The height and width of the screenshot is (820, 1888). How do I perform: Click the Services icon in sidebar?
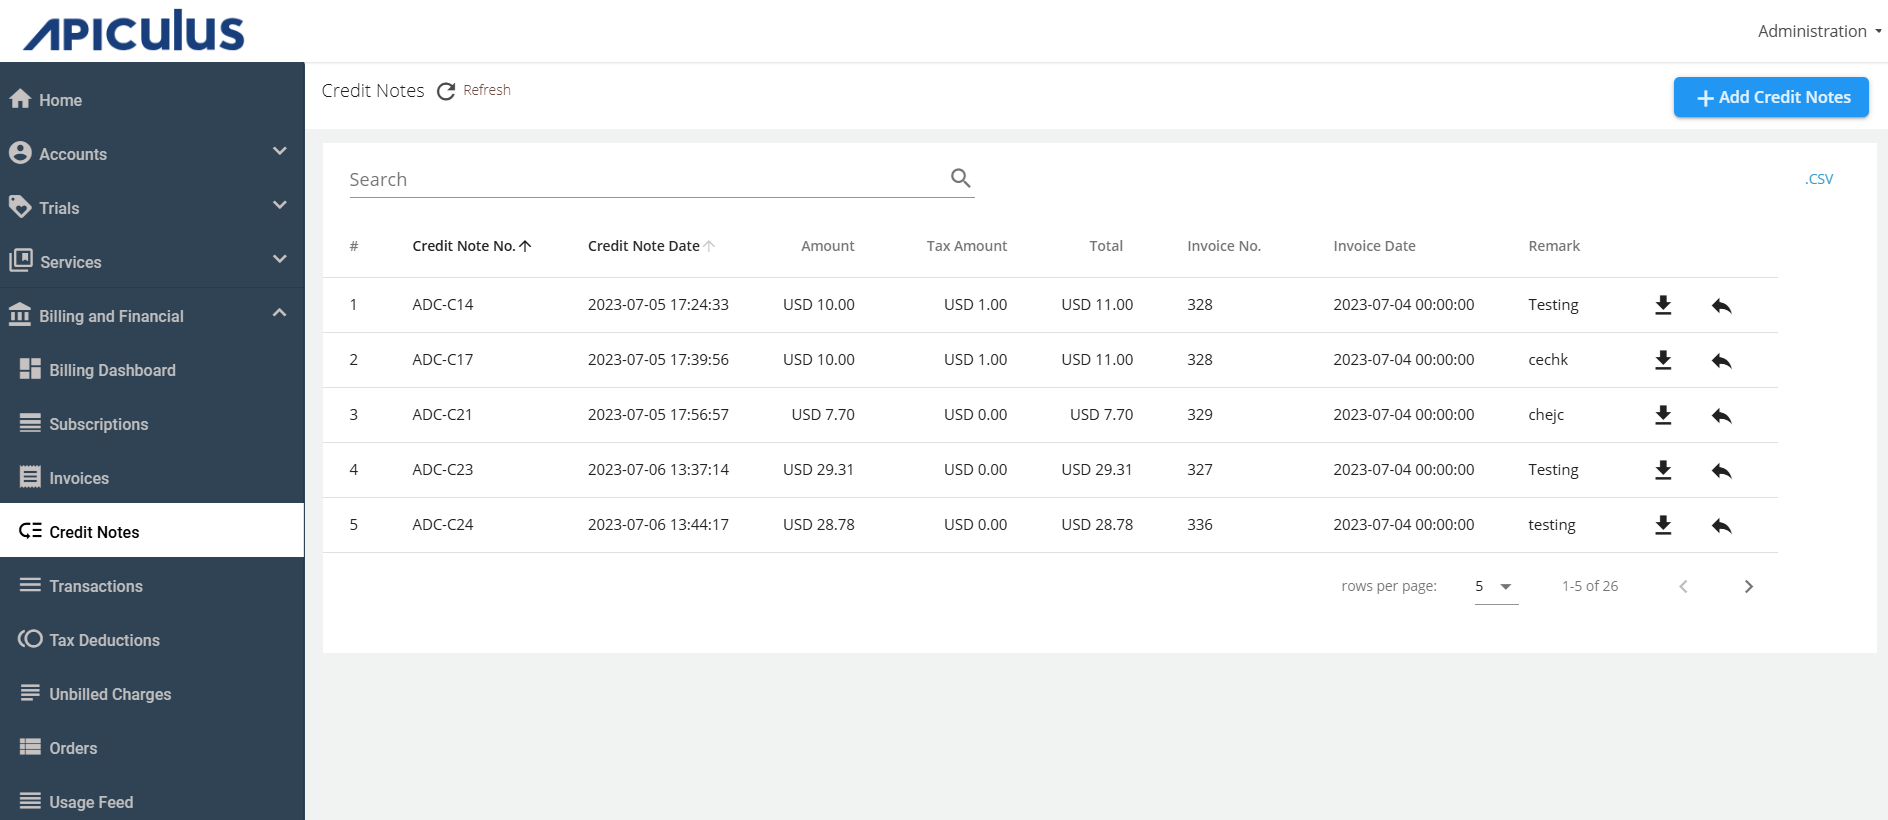pyautogui.click(x=21, y=261)
